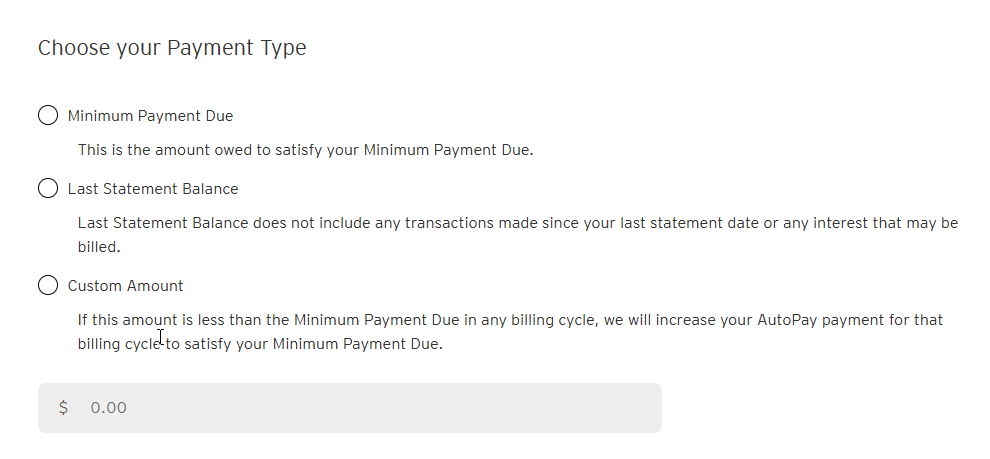Click the dollar sign in amount field

(x=64, y=408)
